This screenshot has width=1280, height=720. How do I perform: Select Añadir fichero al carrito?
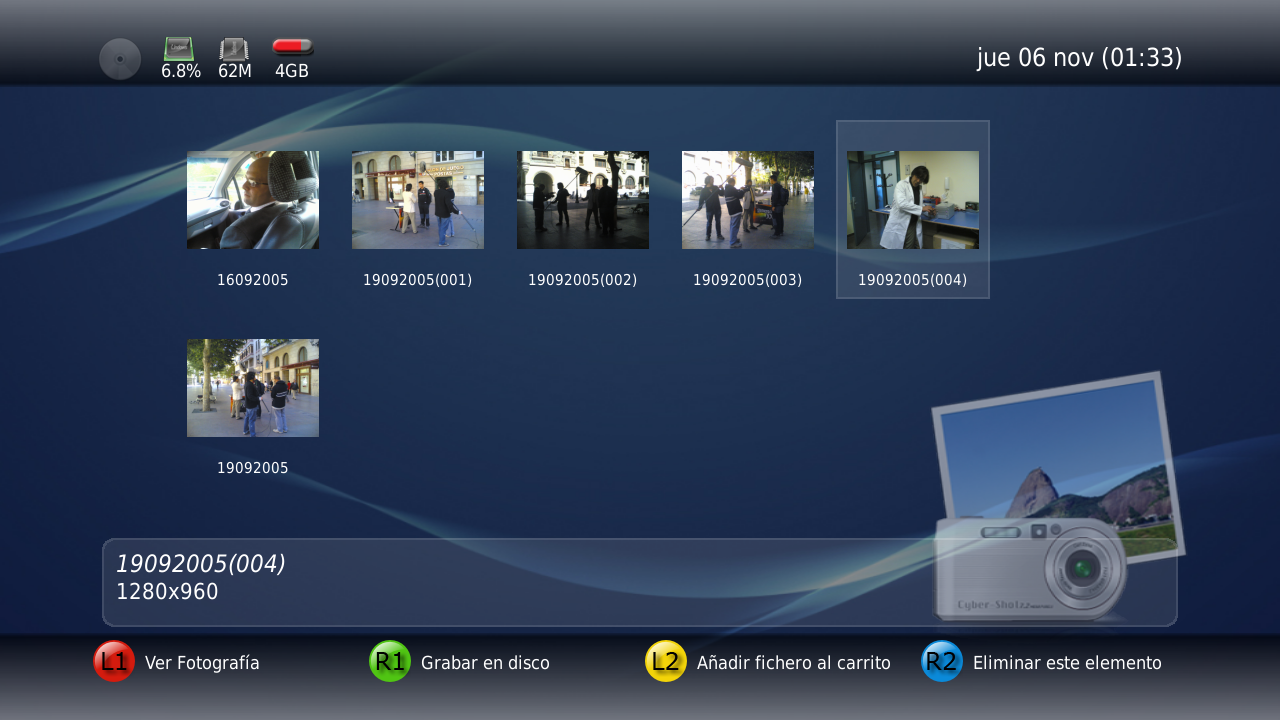point(793,663)
